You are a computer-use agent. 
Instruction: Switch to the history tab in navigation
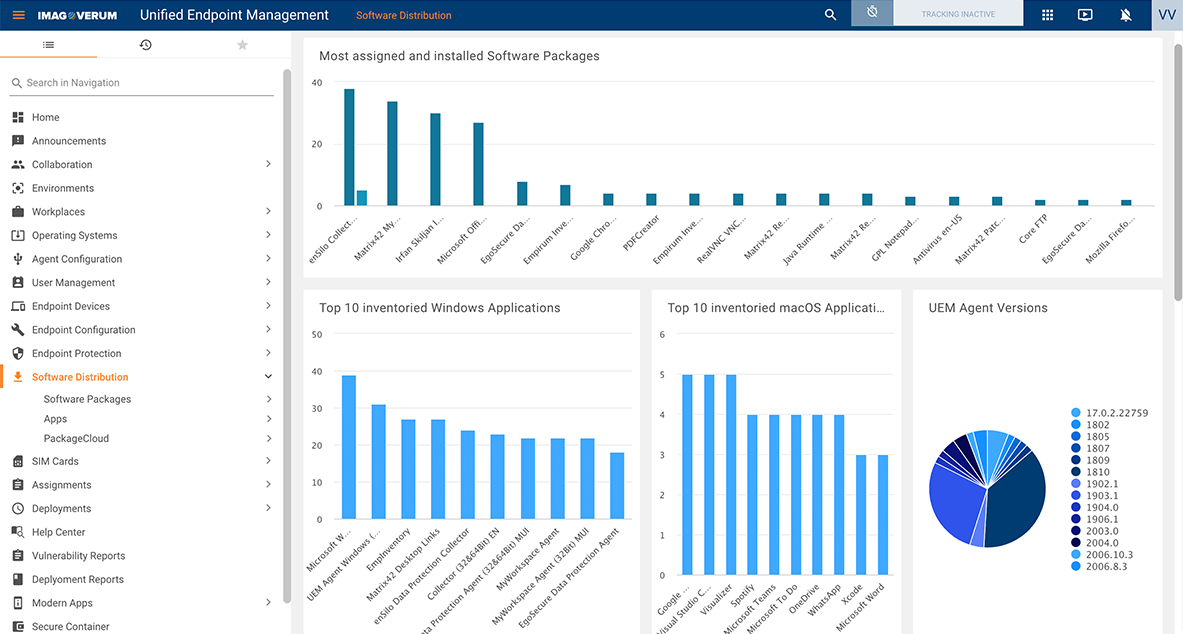pos(145,45)
